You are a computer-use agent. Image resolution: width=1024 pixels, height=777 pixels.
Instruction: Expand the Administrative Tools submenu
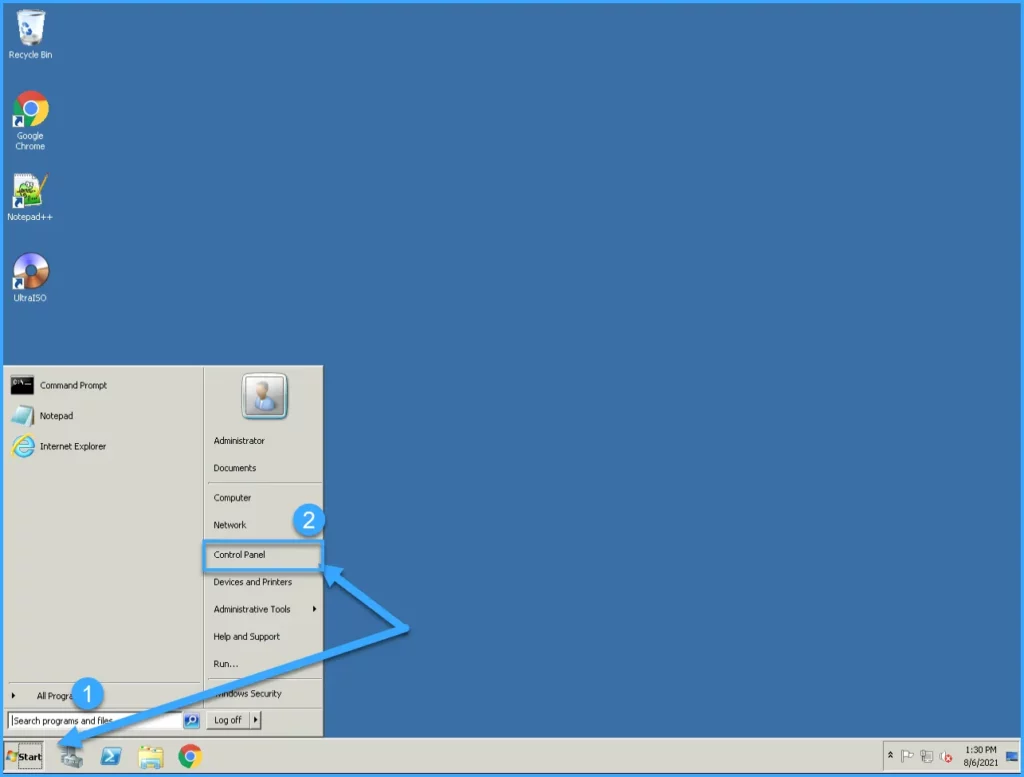coord(315,609)
